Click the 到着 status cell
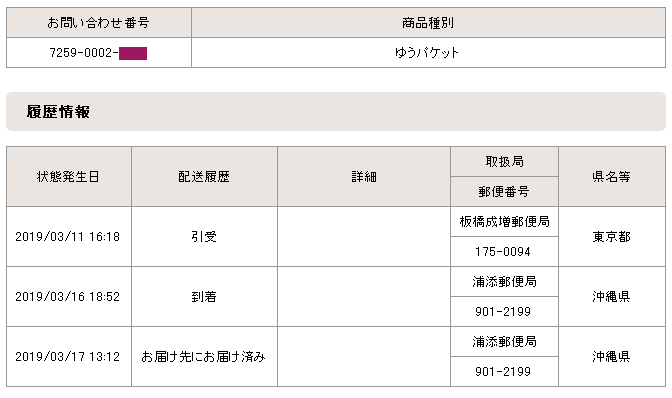Screen dimensions: 672x398 pos(204,296)
